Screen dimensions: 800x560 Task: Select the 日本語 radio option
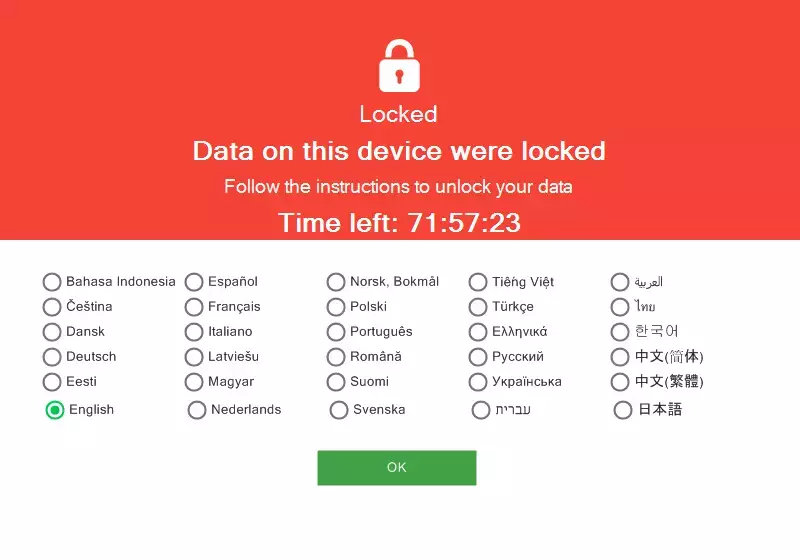click(623, 410)
